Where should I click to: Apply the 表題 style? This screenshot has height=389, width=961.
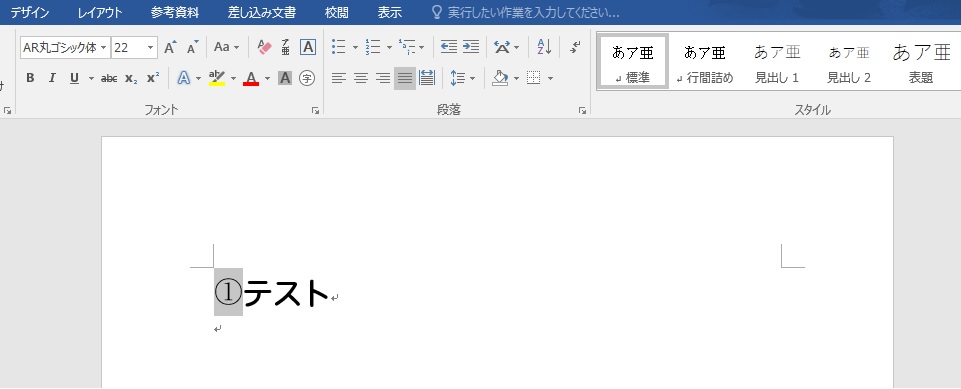[921, 61]
